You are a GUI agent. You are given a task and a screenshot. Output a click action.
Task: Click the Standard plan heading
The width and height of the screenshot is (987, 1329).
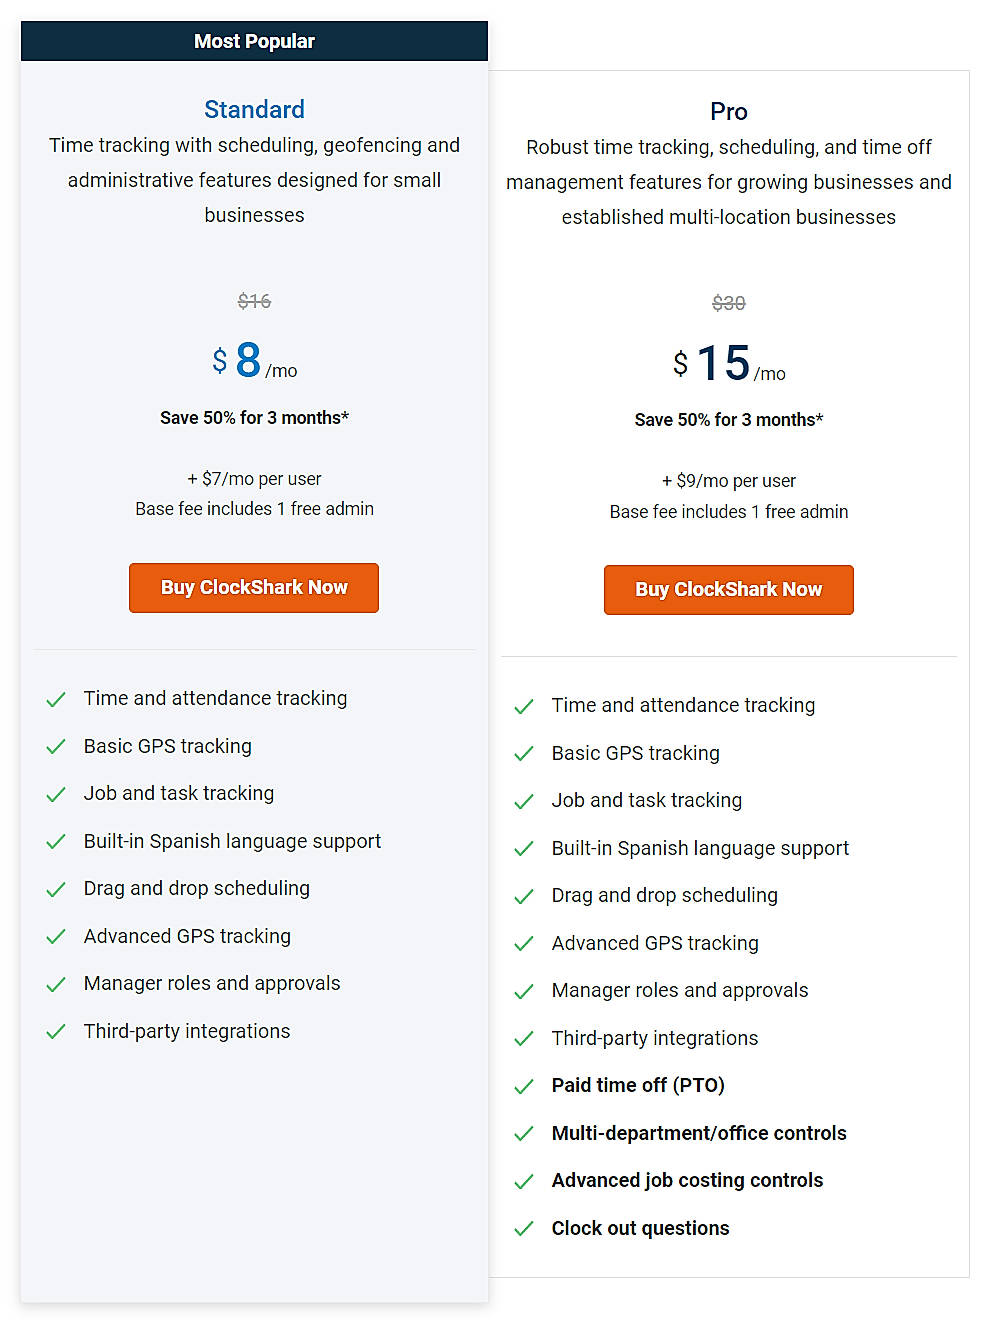pos(254,109)
